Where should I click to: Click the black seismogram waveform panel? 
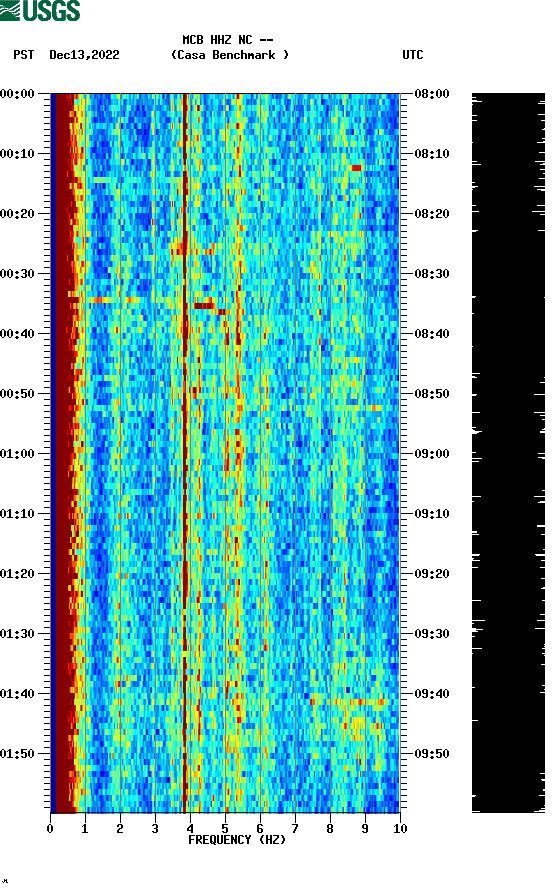(508, 453)
